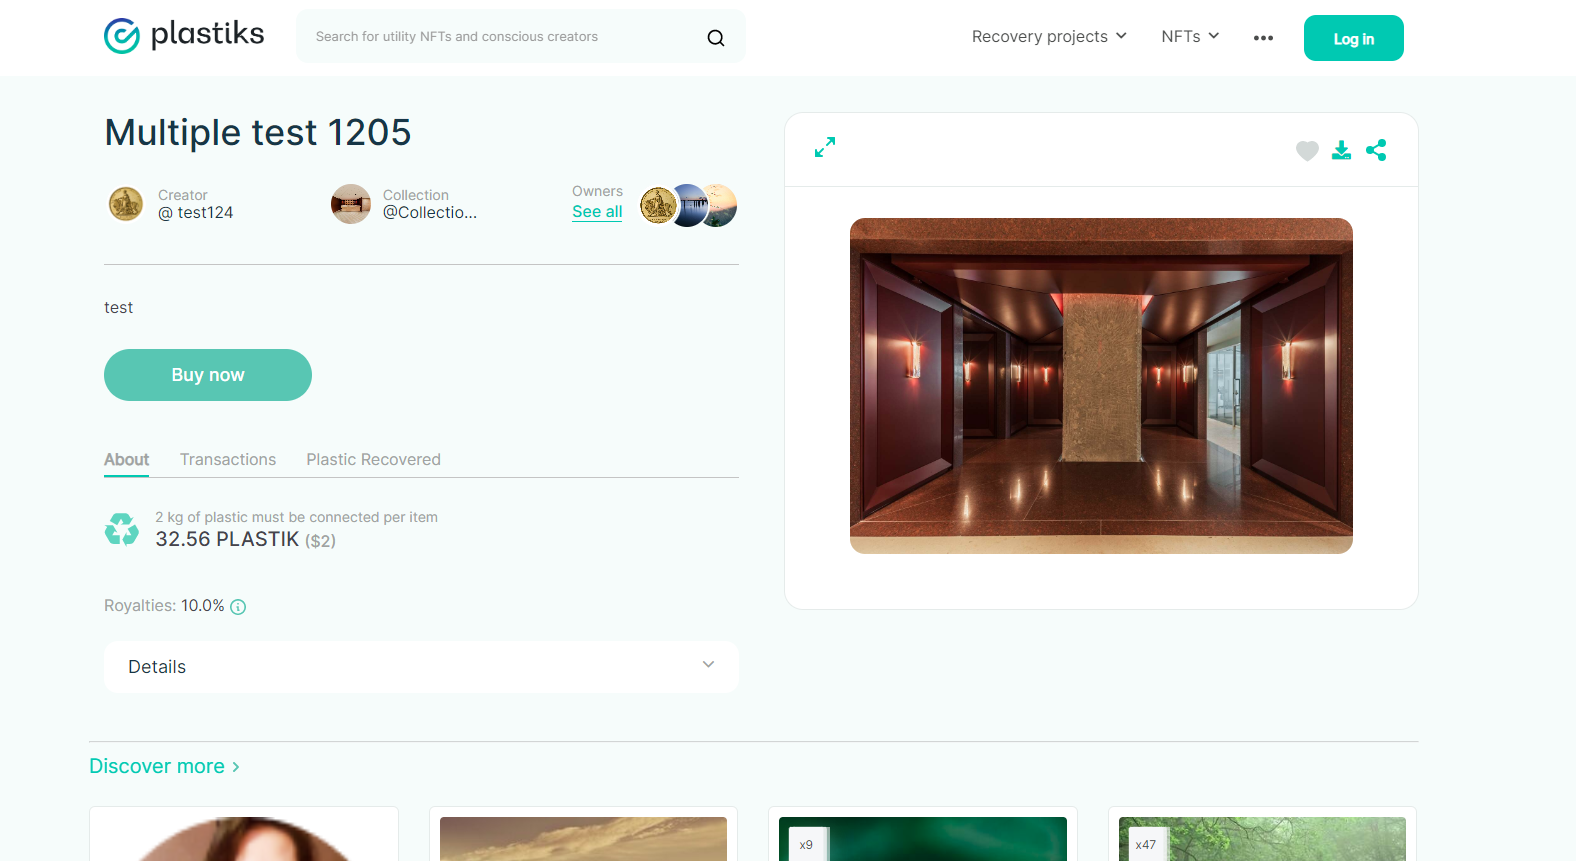Image resolution: width=1576 pixels, height=861 pixels.
Task: Click the green recycle icon
Action: click(x=122, y=529)
